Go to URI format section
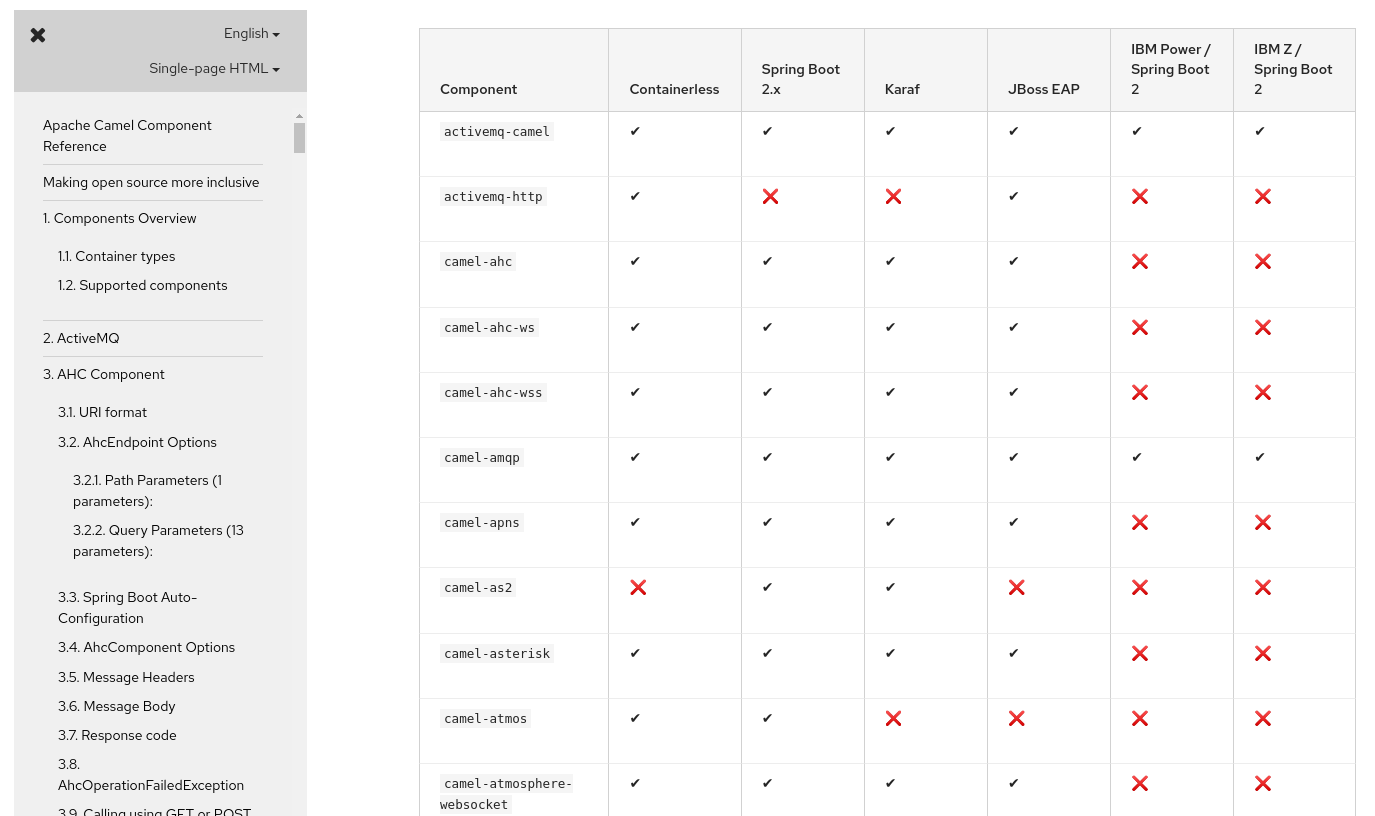Viewport: 1375px width, 816px height. [x=102, y=413]
